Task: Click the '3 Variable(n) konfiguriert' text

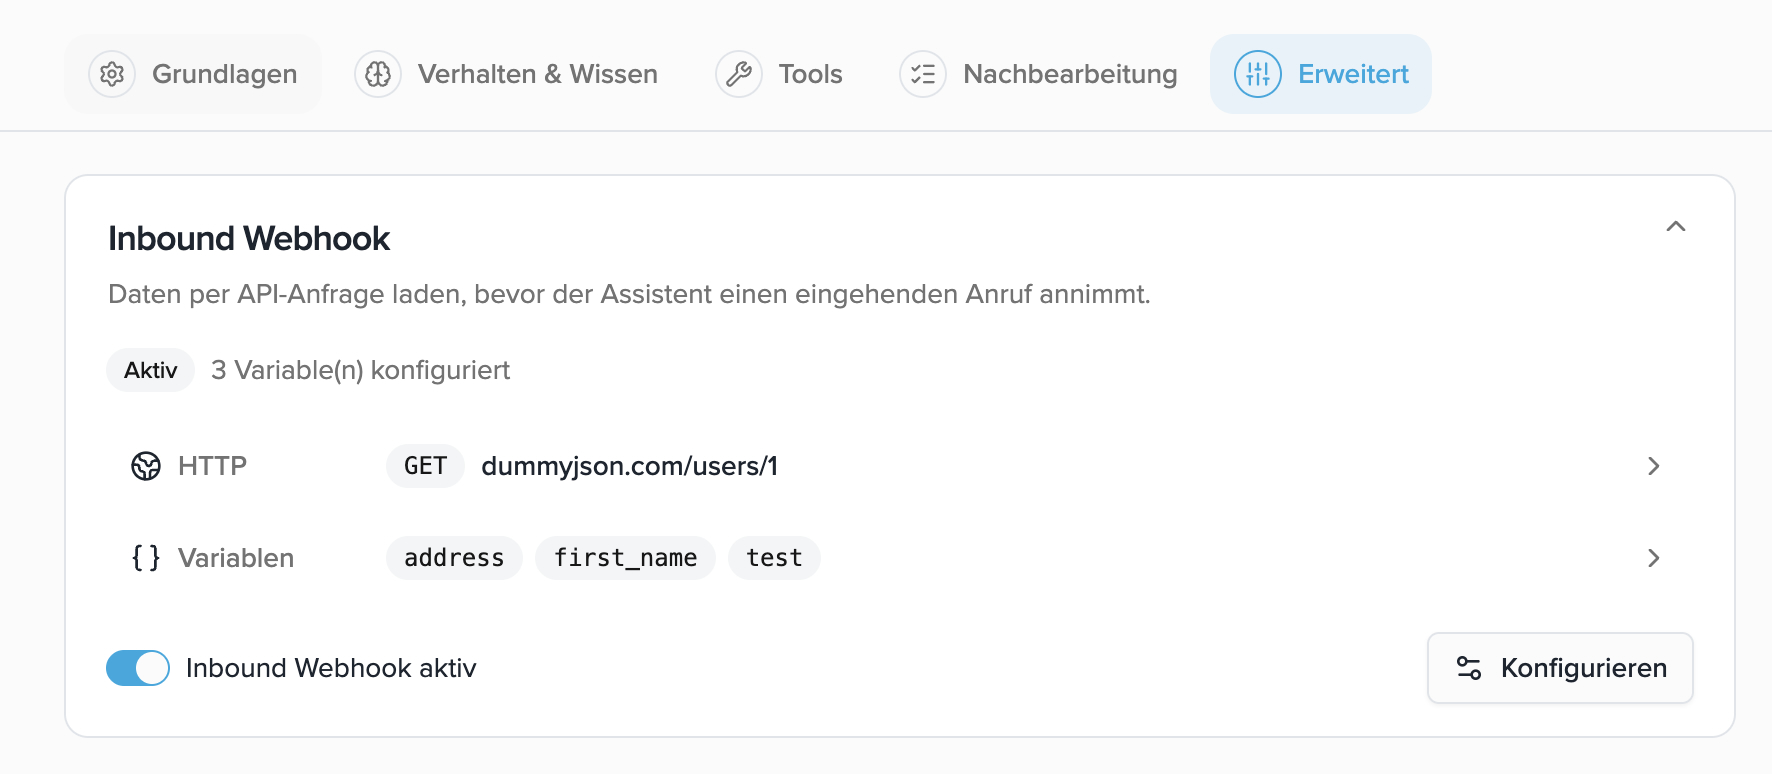Action: [361, 370]
